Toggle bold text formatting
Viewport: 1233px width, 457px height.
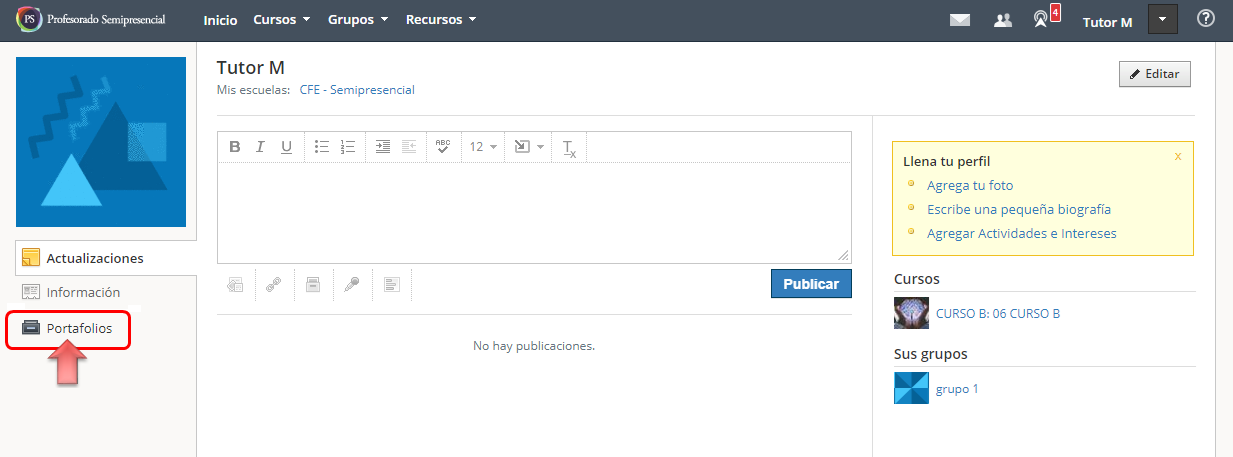[x=235, y=147]
